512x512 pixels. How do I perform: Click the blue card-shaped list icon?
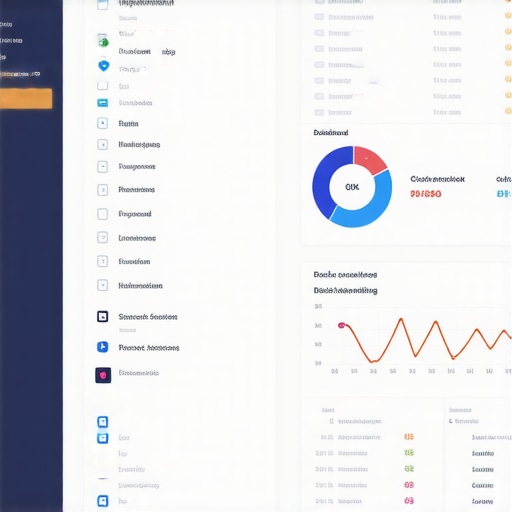click(x=103, y=103)
